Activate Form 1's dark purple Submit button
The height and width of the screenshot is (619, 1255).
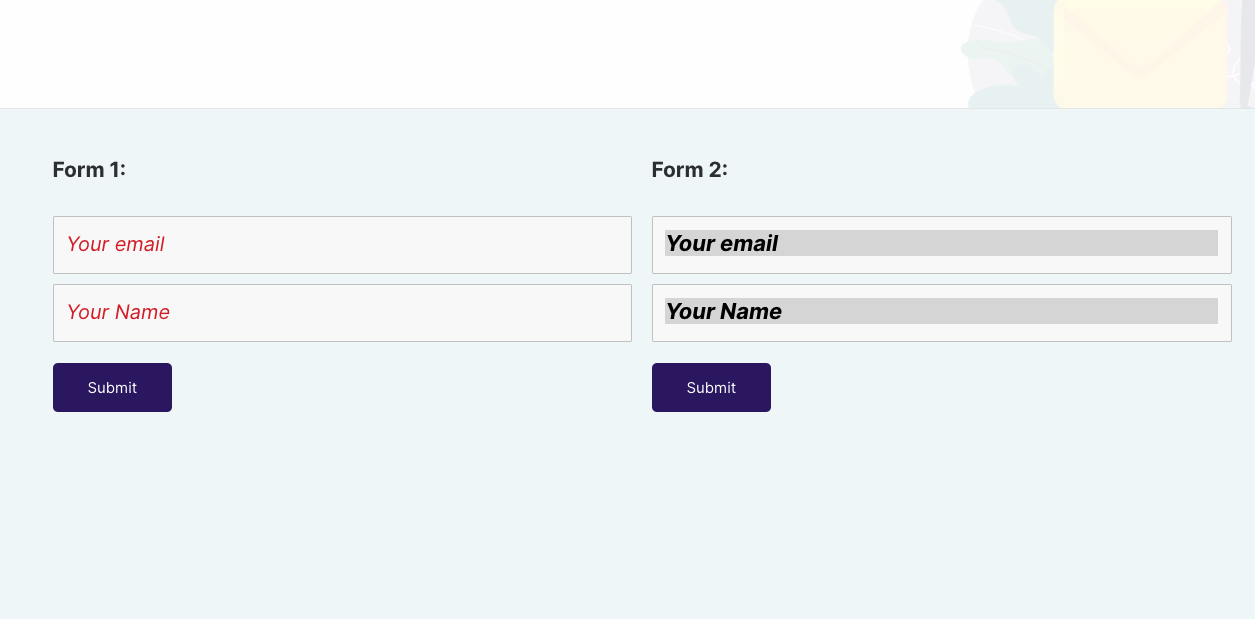pyautogui.click(x=112, y=387)
